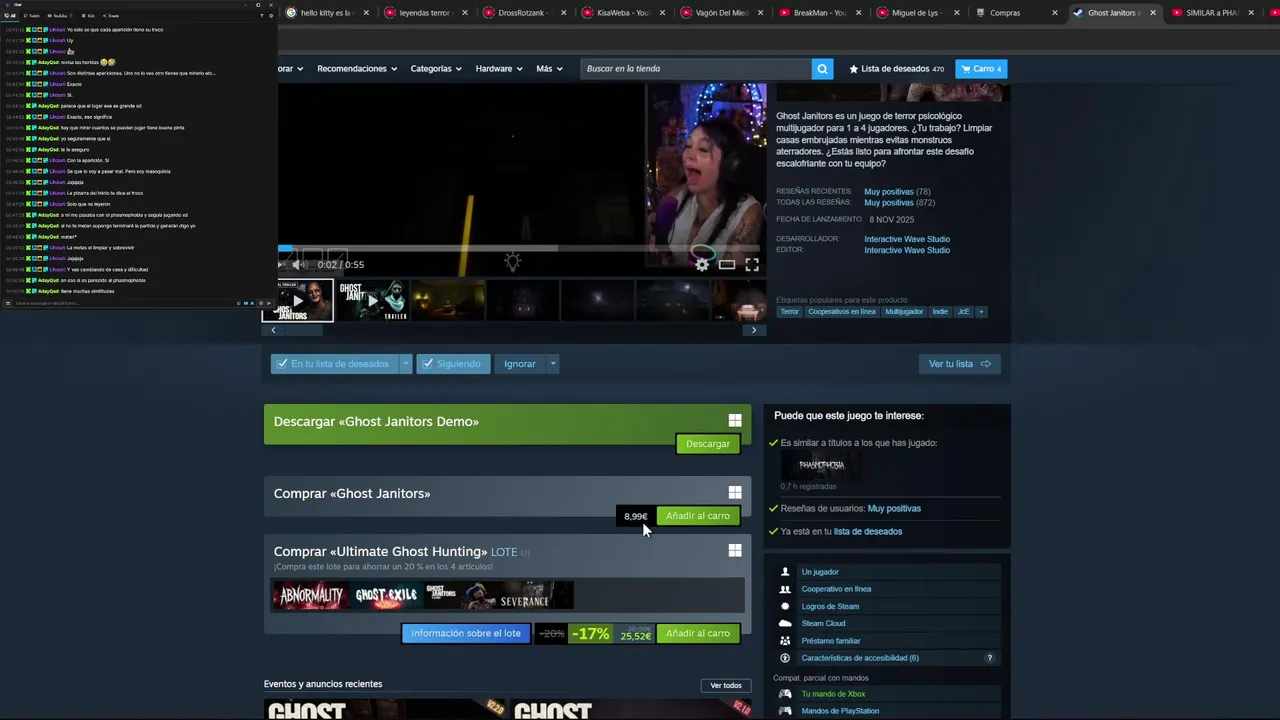
Task: Click the cart icon in Carro button
Action: point(965,69)
